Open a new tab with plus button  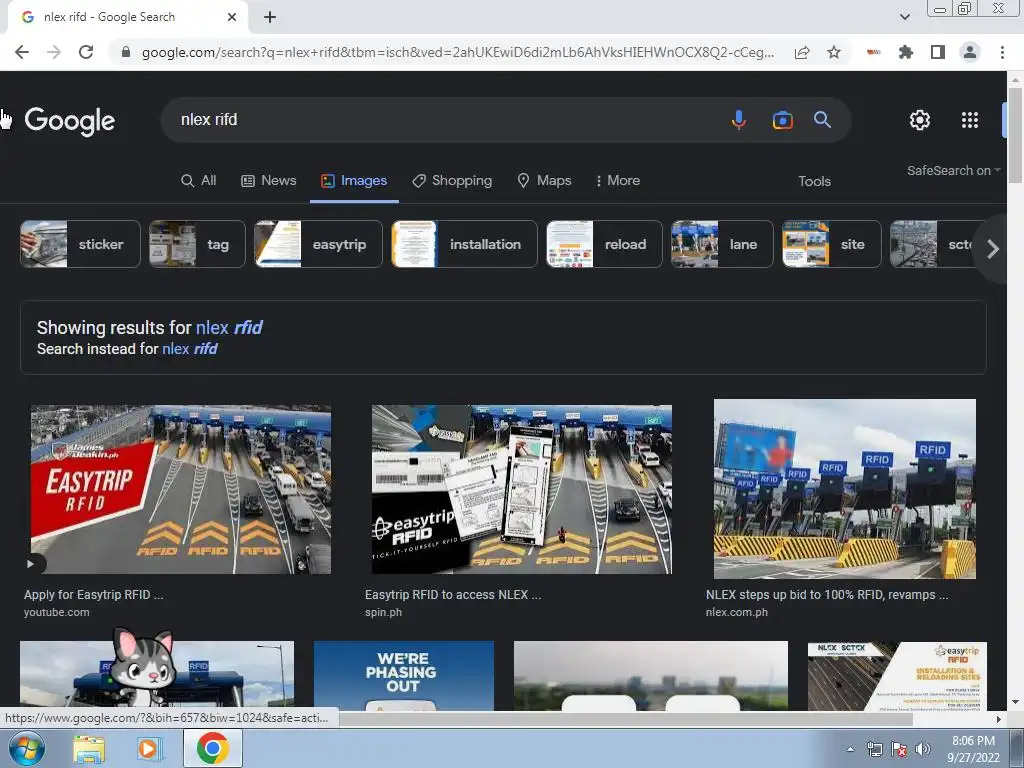click(x=270, y=17)
